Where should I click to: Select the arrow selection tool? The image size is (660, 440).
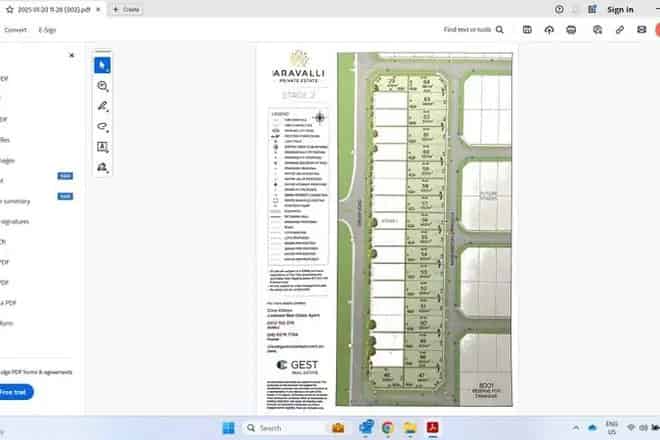click(102, 65)
